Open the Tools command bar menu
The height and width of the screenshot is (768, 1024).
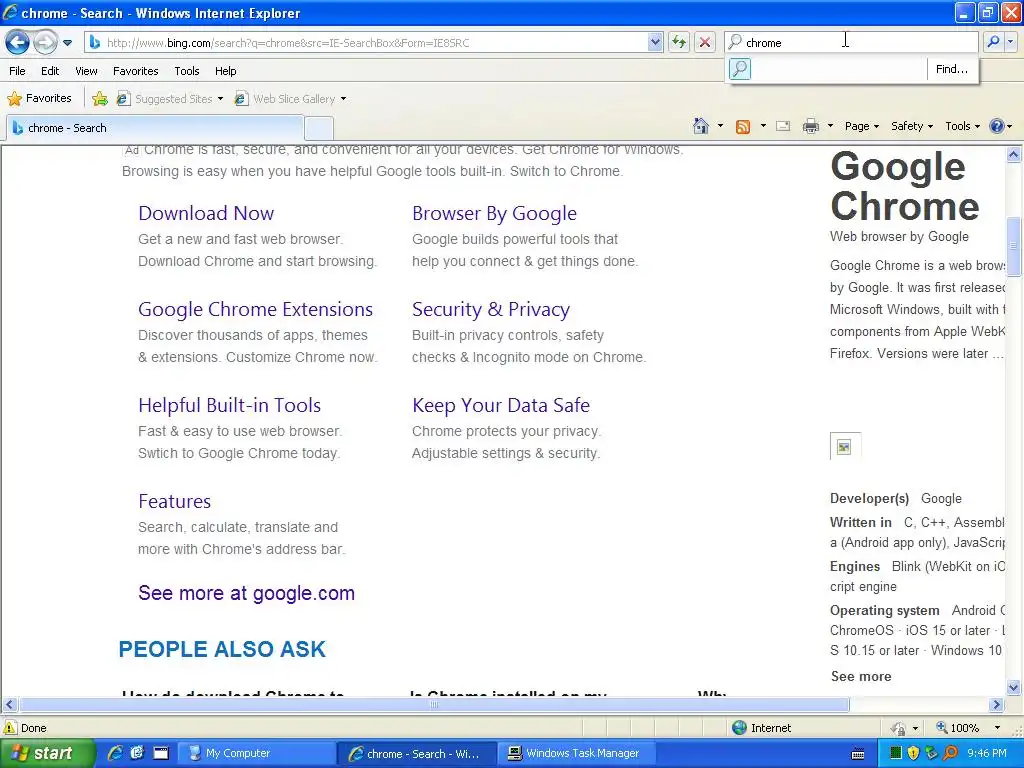[963, 126]
